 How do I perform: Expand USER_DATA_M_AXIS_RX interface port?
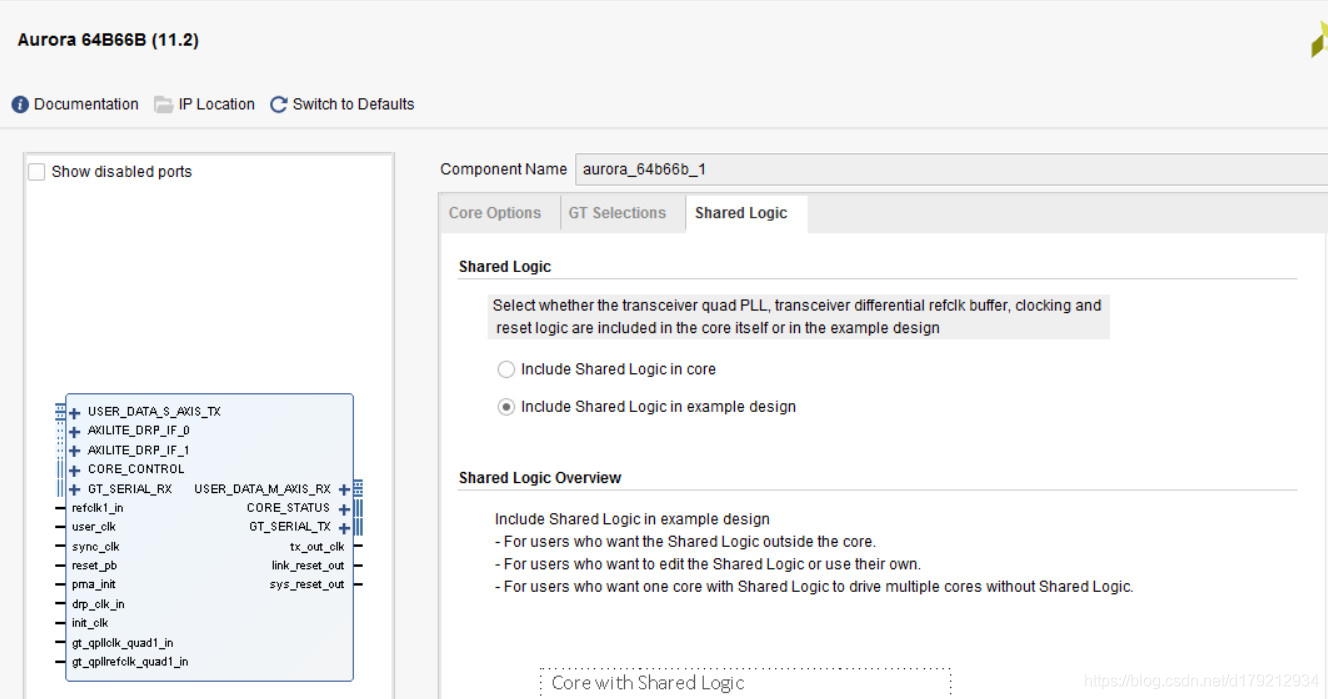(x=344, y=490)
